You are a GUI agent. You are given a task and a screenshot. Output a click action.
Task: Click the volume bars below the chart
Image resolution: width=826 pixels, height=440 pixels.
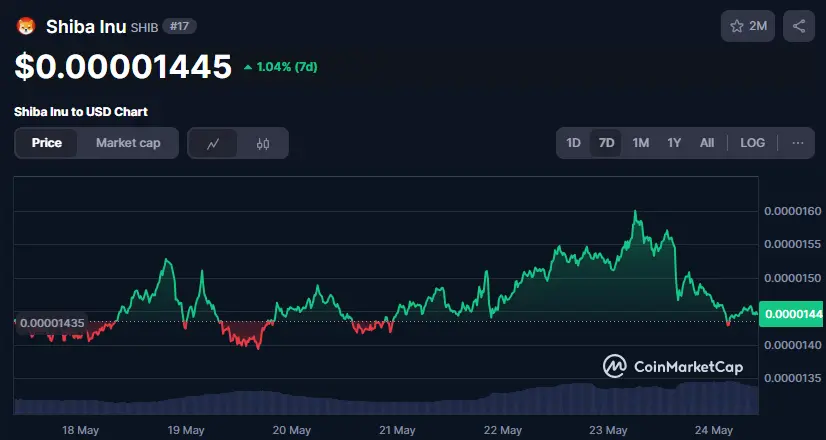pyautogui.click(x=386, y=400)
